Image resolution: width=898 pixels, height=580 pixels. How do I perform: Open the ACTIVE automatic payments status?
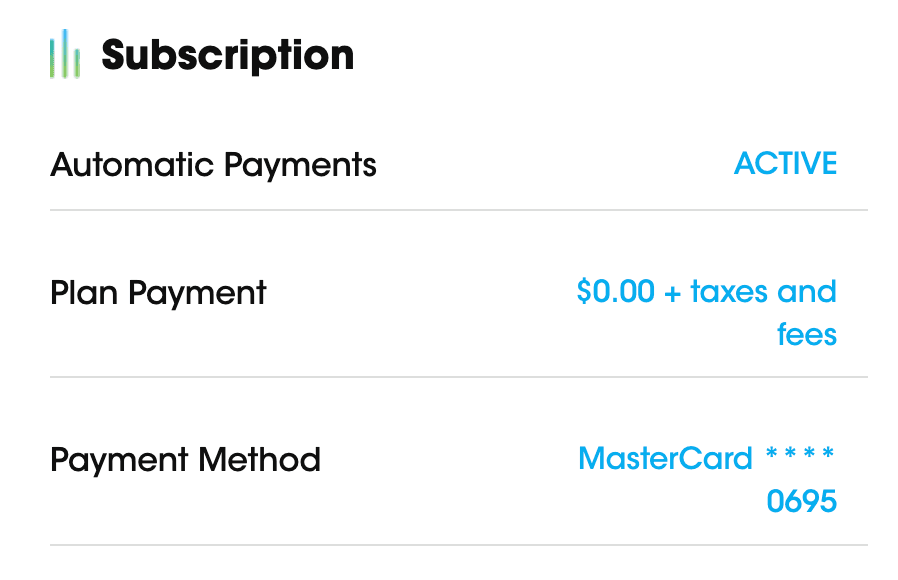785,163
